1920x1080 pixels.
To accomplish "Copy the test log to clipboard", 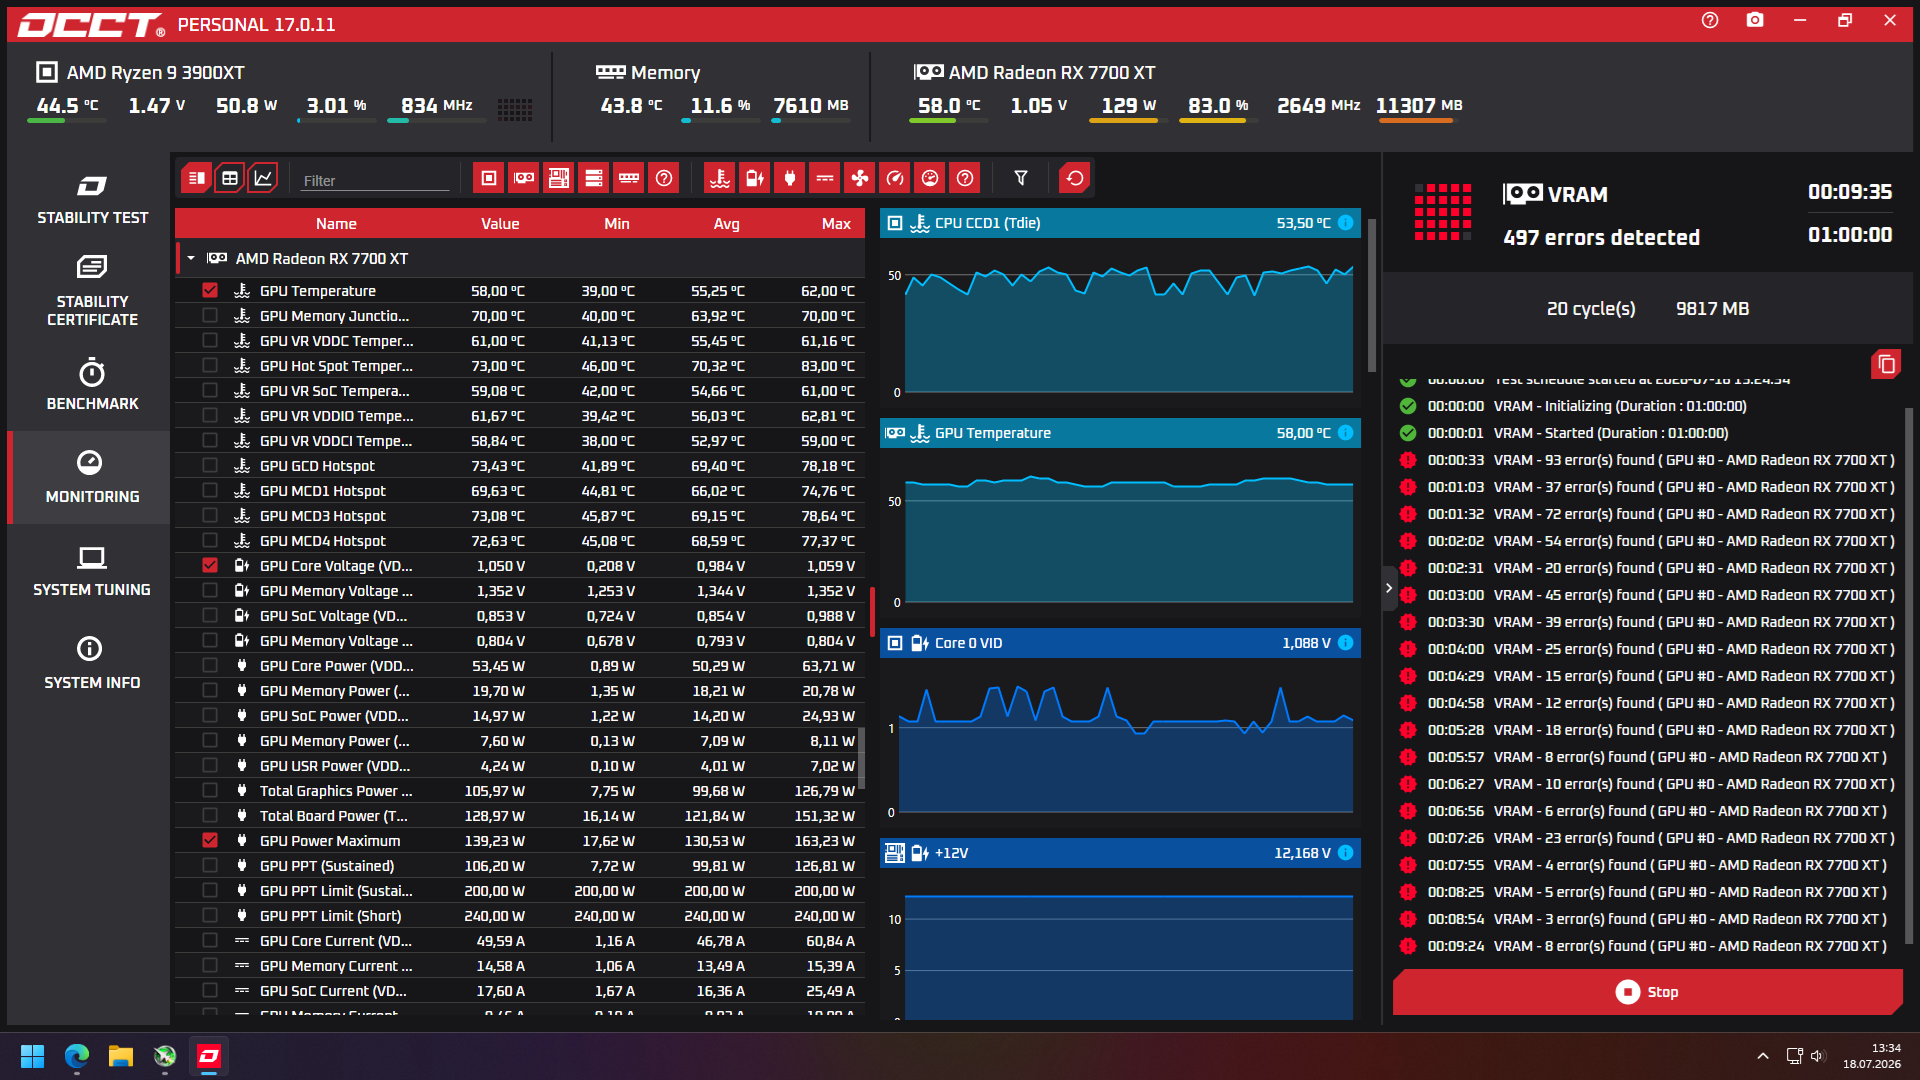I will [1886, 364].
